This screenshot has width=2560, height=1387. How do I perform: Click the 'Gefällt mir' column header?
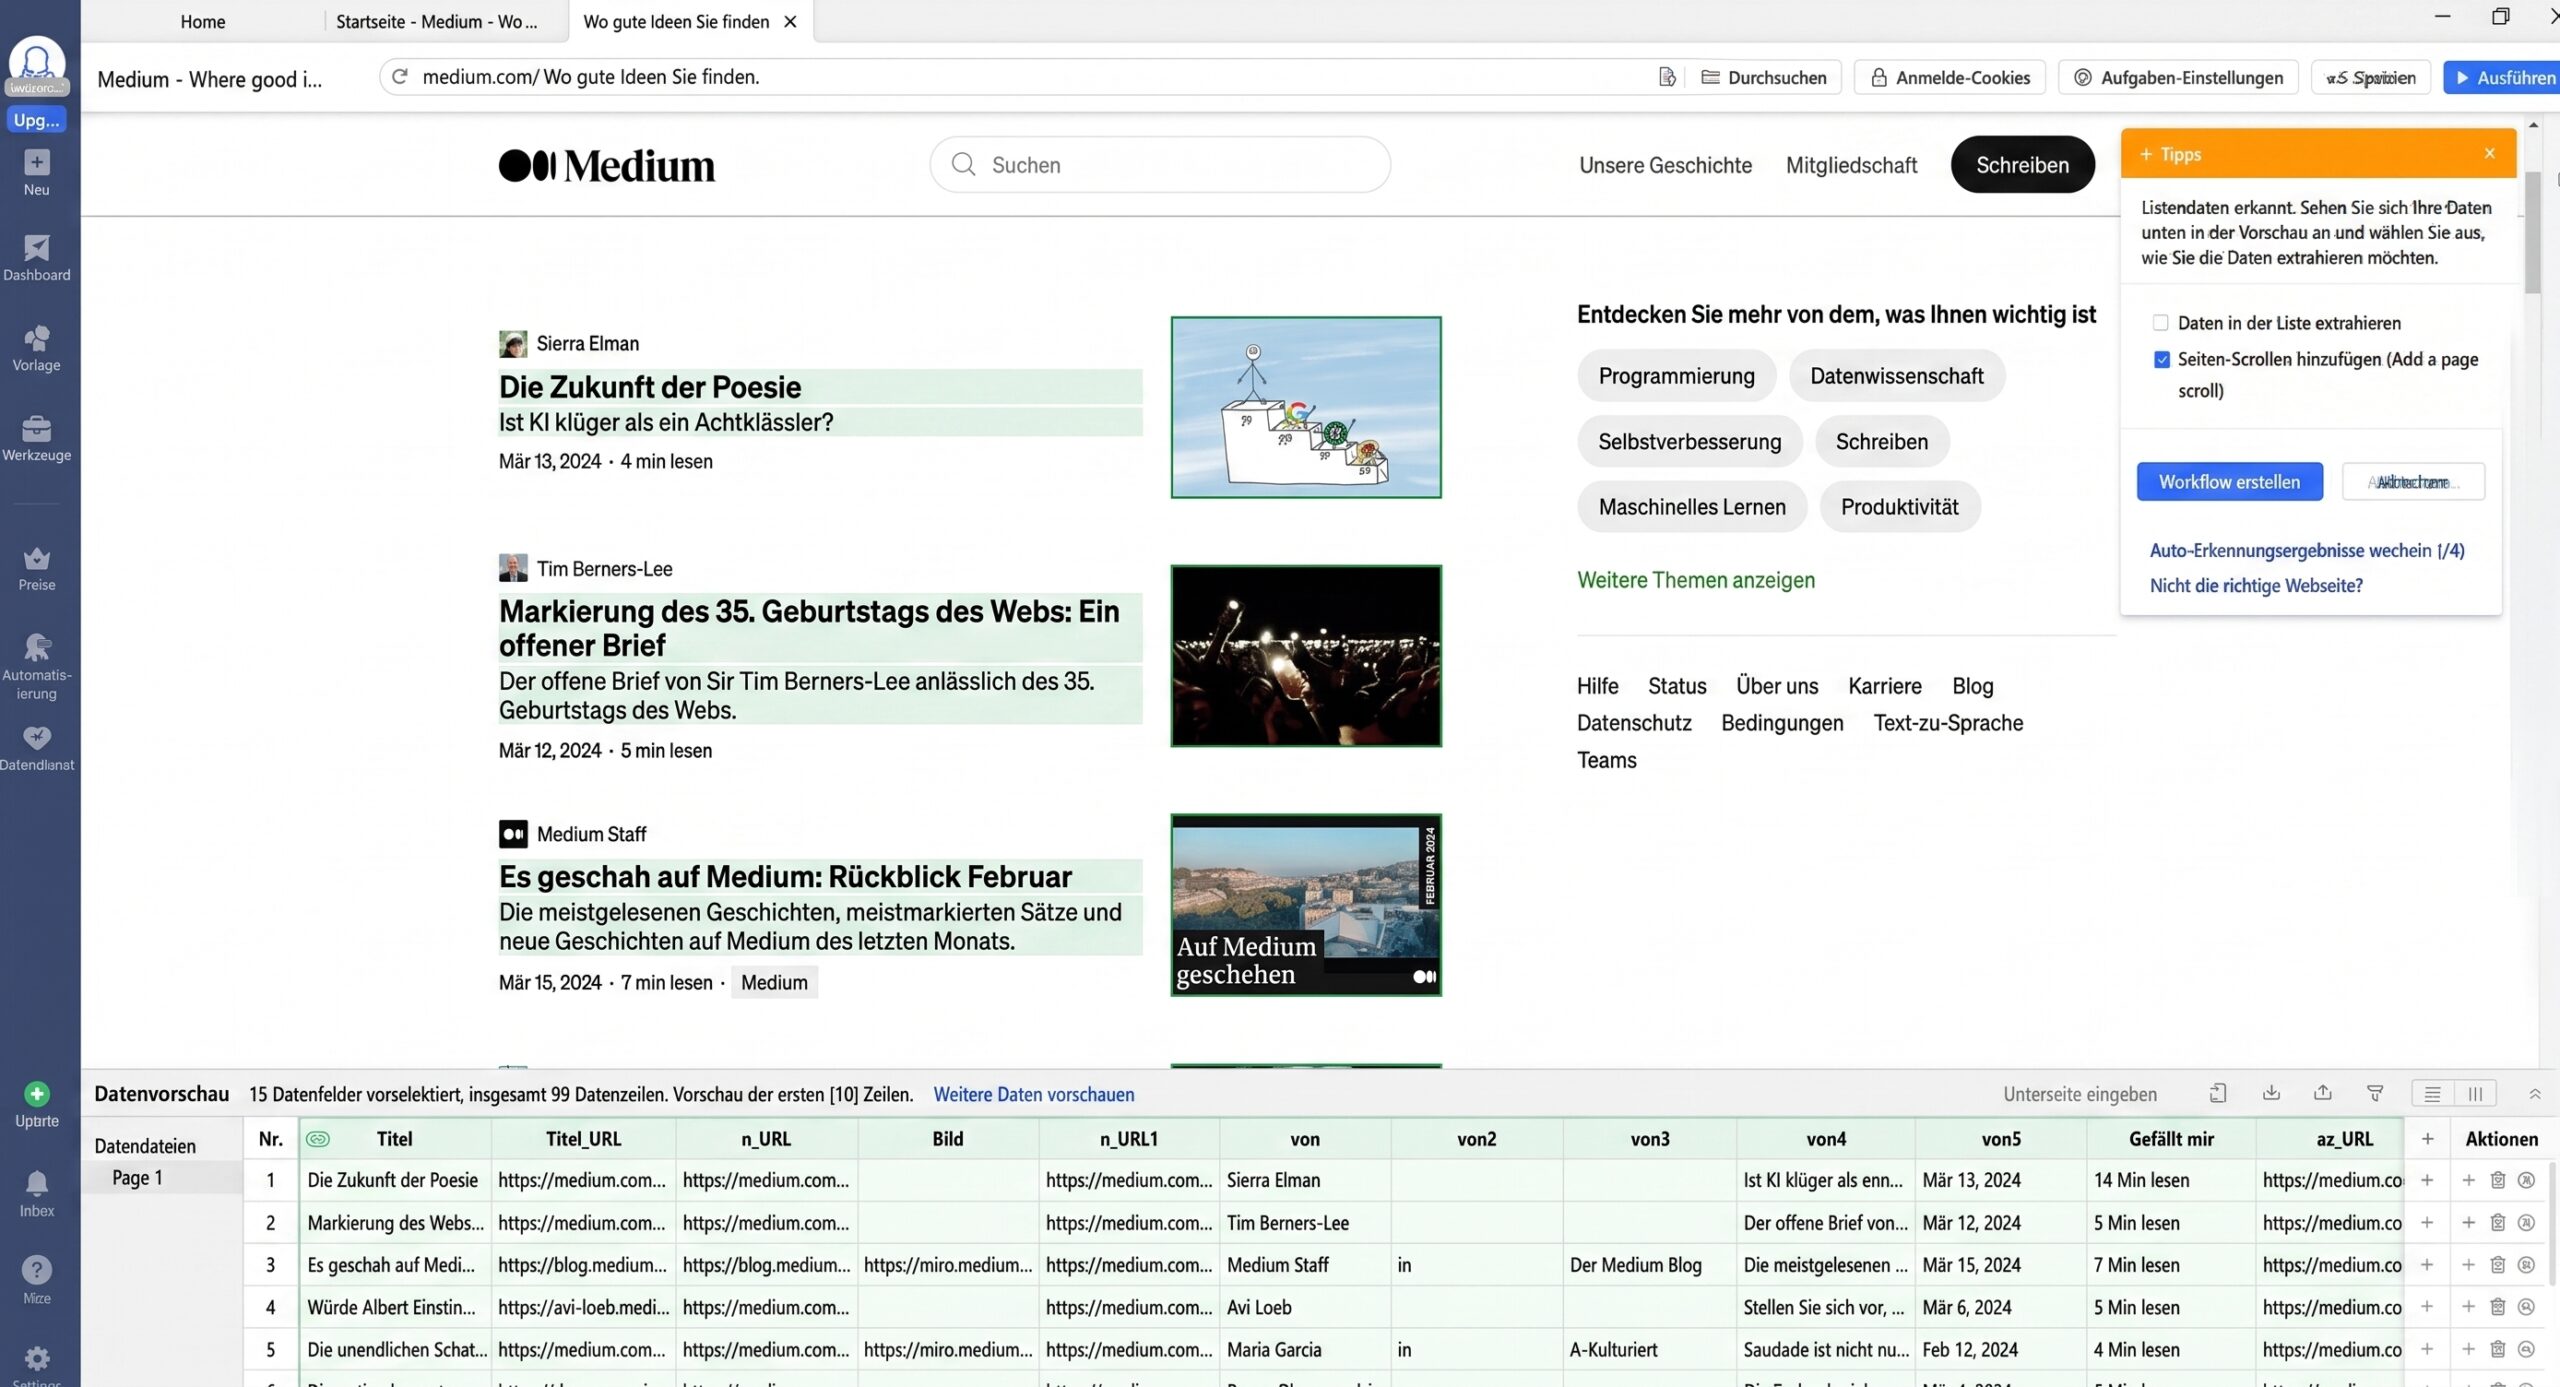click(2170, 1139)
